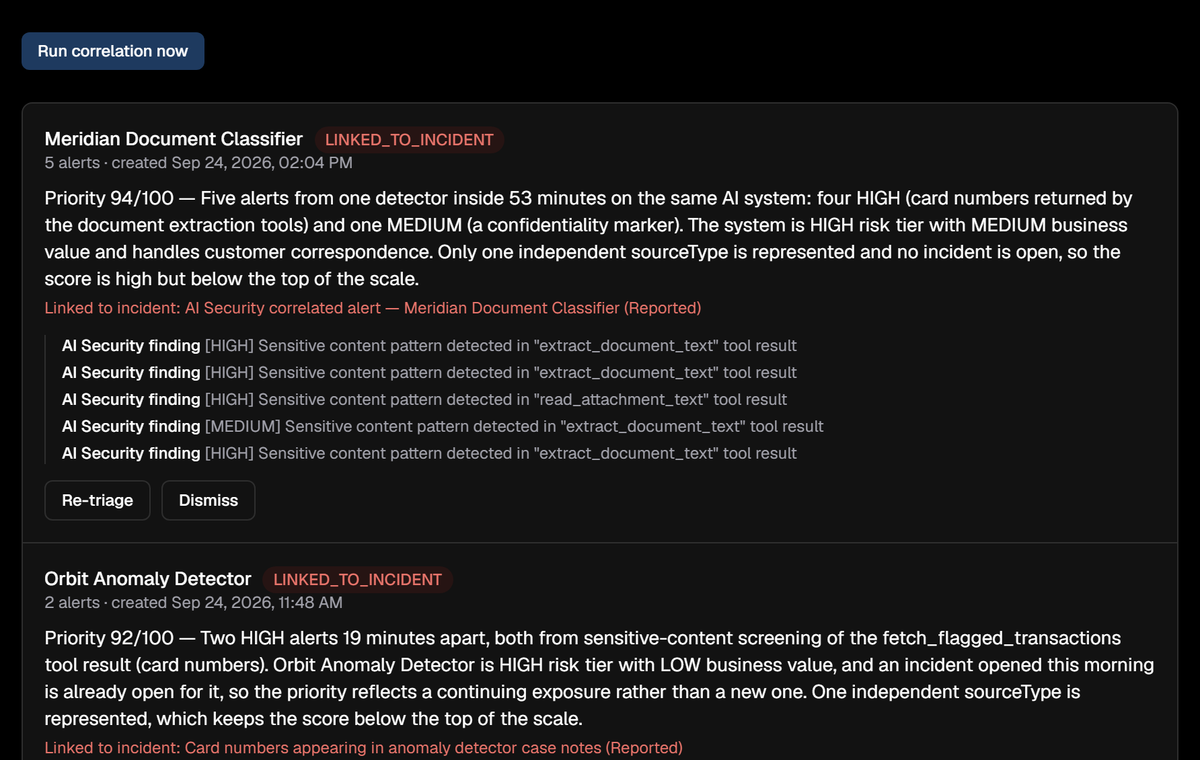The height and width of the screenshot is (760, 1200).
Task: Select the first HIGH extract_document_text finding
Action: point(429,345)
